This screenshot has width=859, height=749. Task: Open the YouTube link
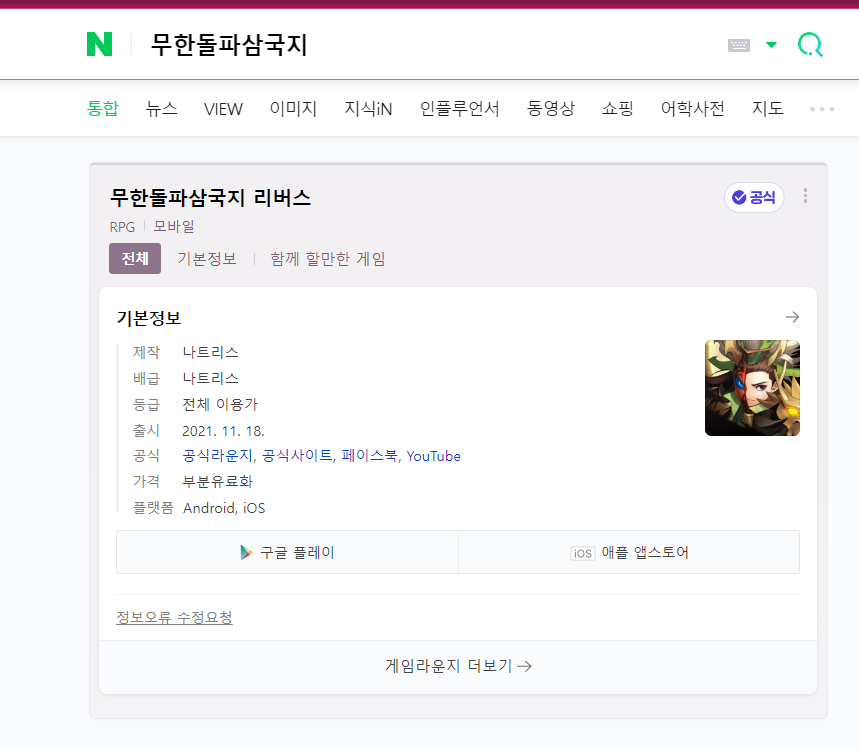433,456
